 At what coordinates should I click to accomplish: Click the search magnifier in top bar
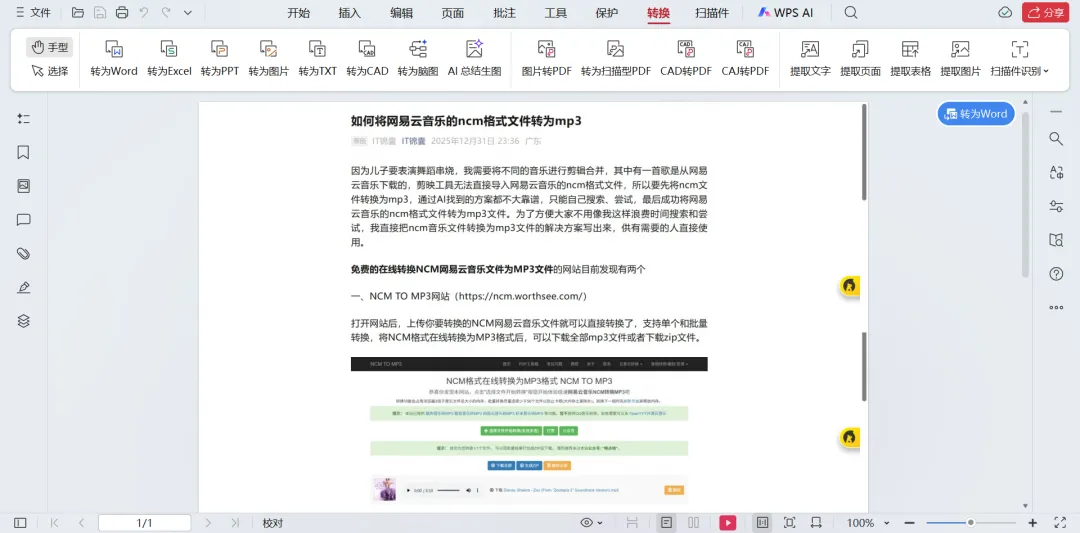click(x=851, y=12)
